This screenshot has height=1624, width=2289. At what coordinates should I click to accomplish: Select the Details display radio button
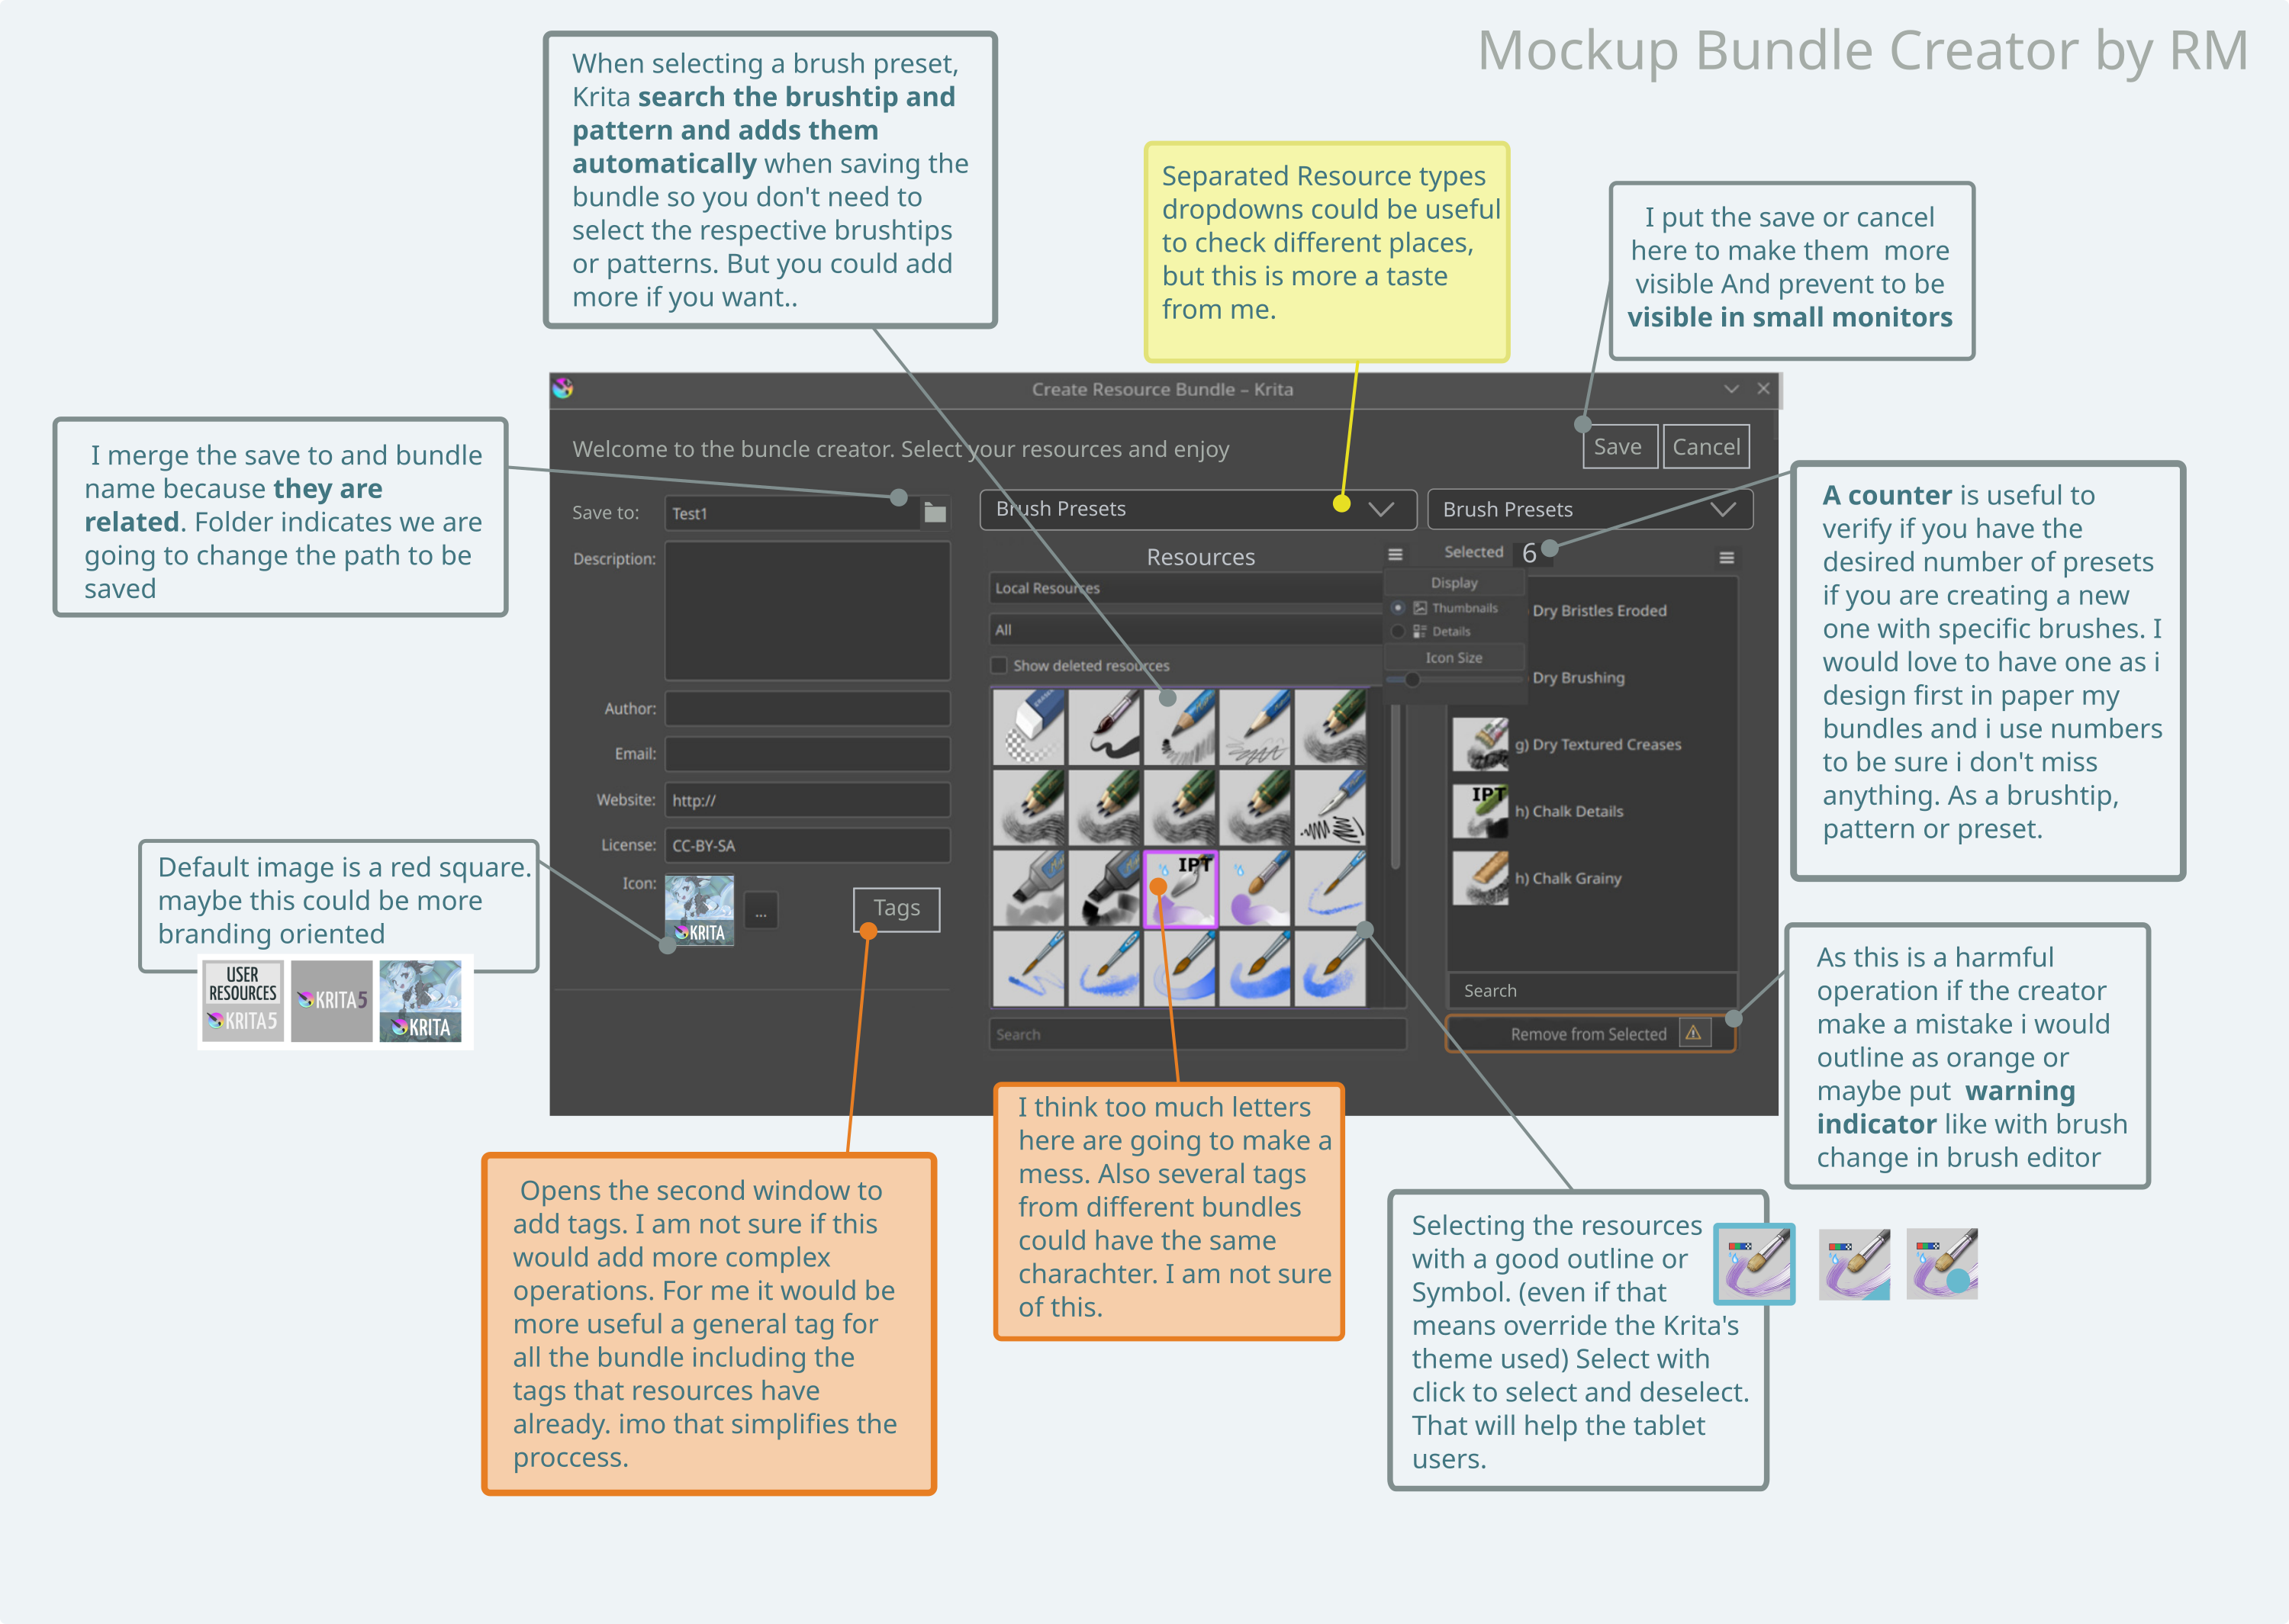pos(1398,631)
